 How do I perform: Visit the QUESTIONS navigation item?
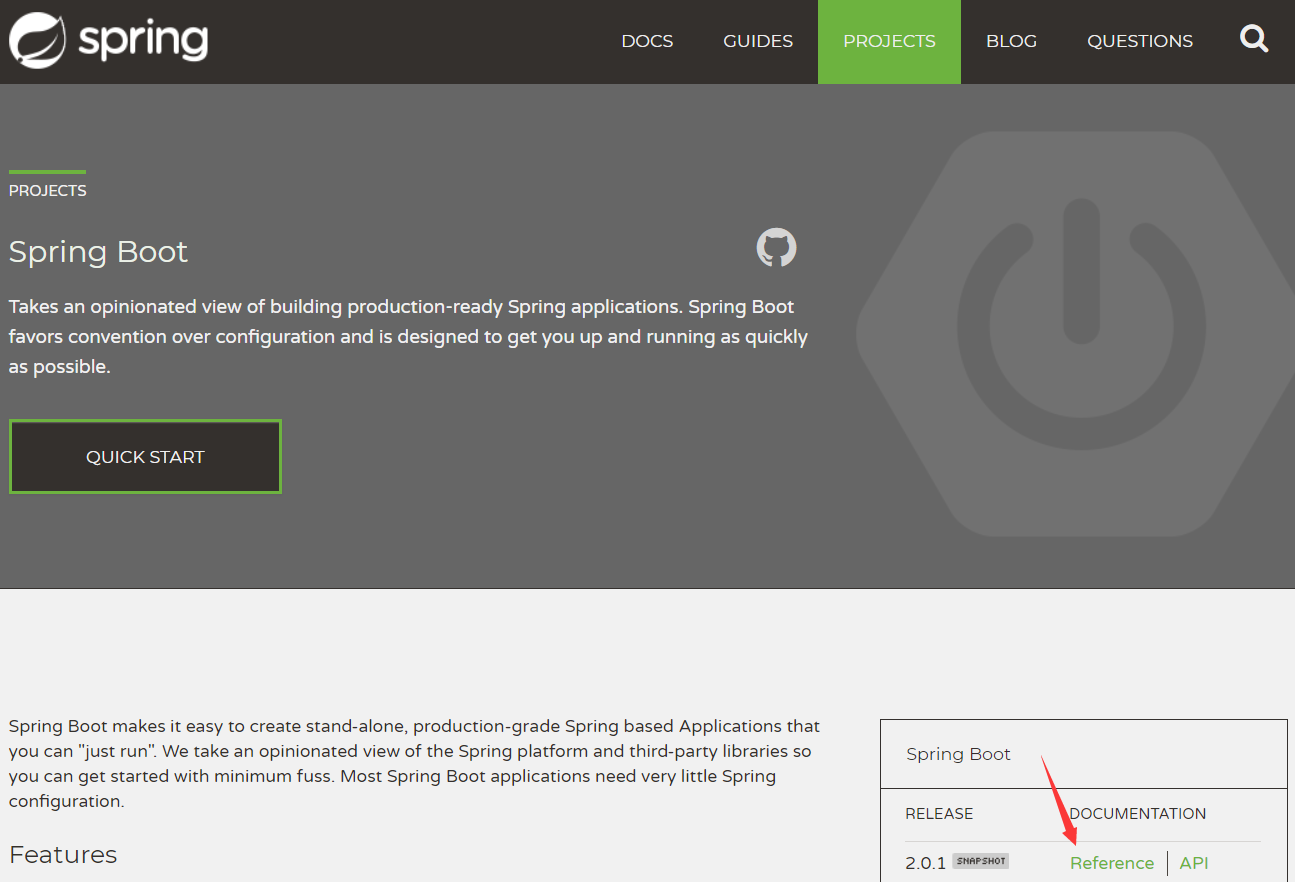[1140, 41]
